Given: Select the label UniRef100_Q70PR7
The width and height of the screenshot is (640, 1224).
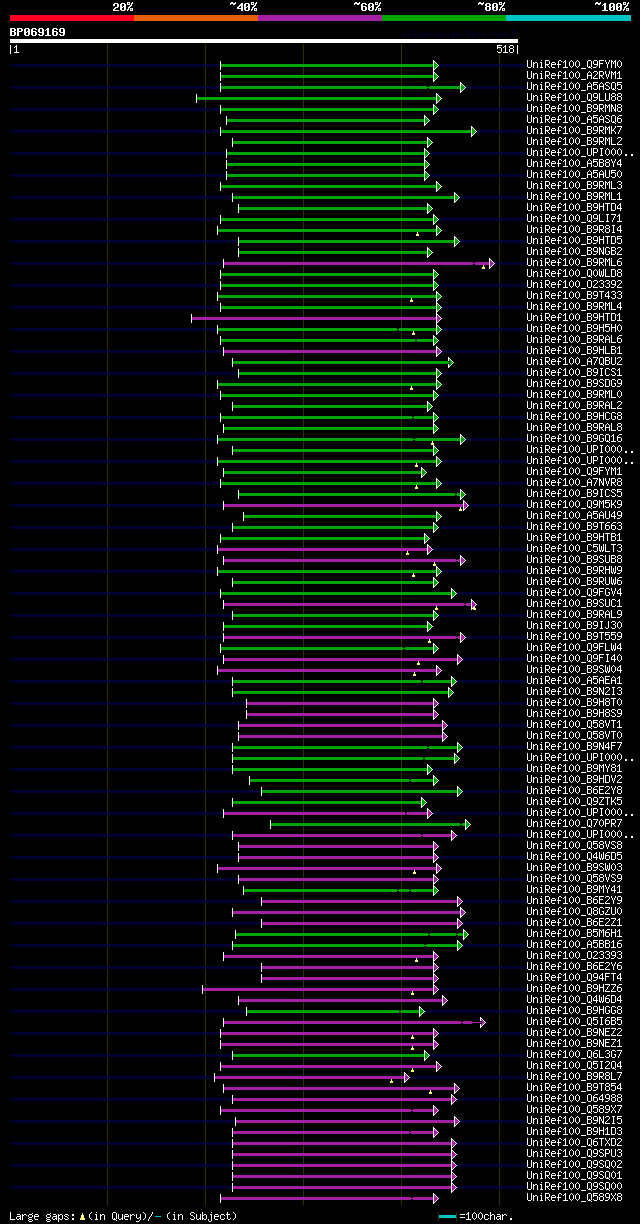Looking at the screenshot, I should (x=574, y=823).
